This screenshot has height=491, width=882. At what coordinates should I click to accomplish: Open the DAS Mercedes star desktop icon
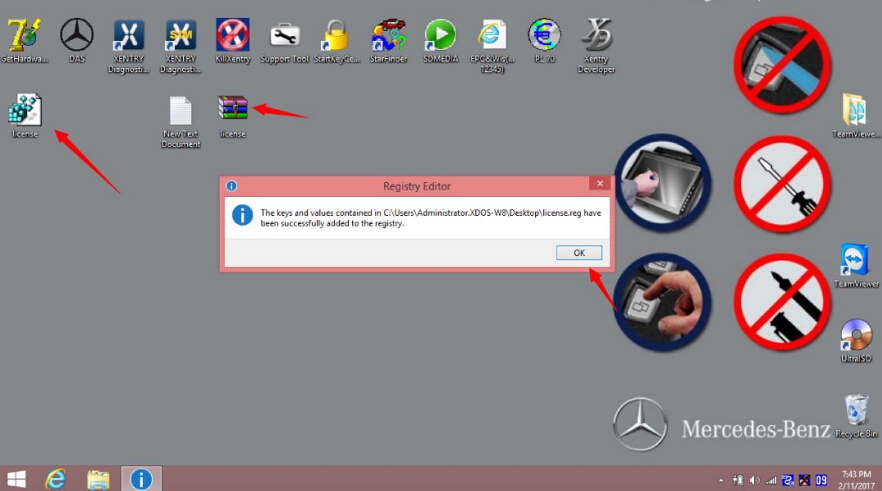(77, 37)
